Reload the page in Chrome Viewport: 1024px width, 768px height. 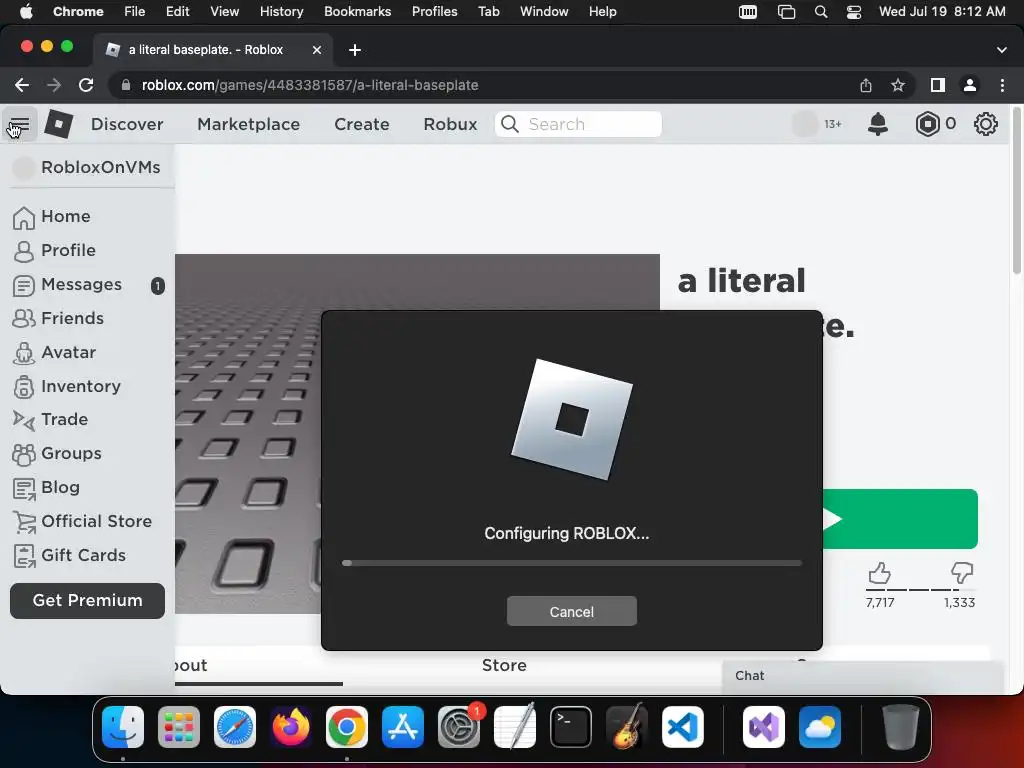point(86,85)
